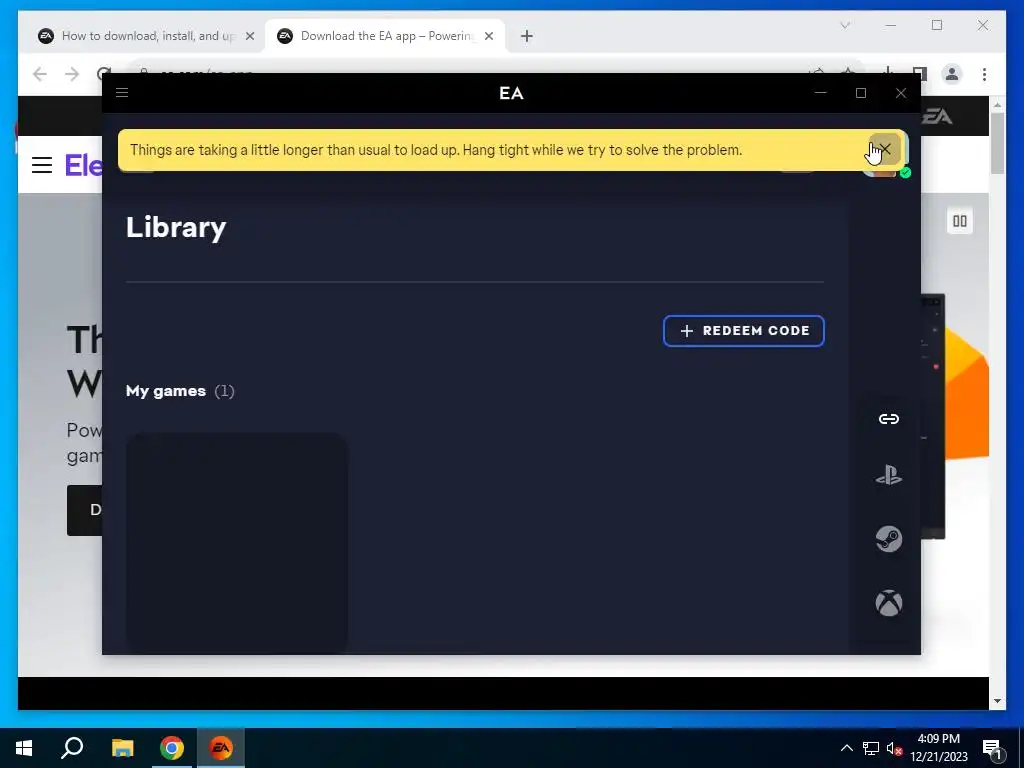Open the Chrome tab search dropdown

[845, 25]
